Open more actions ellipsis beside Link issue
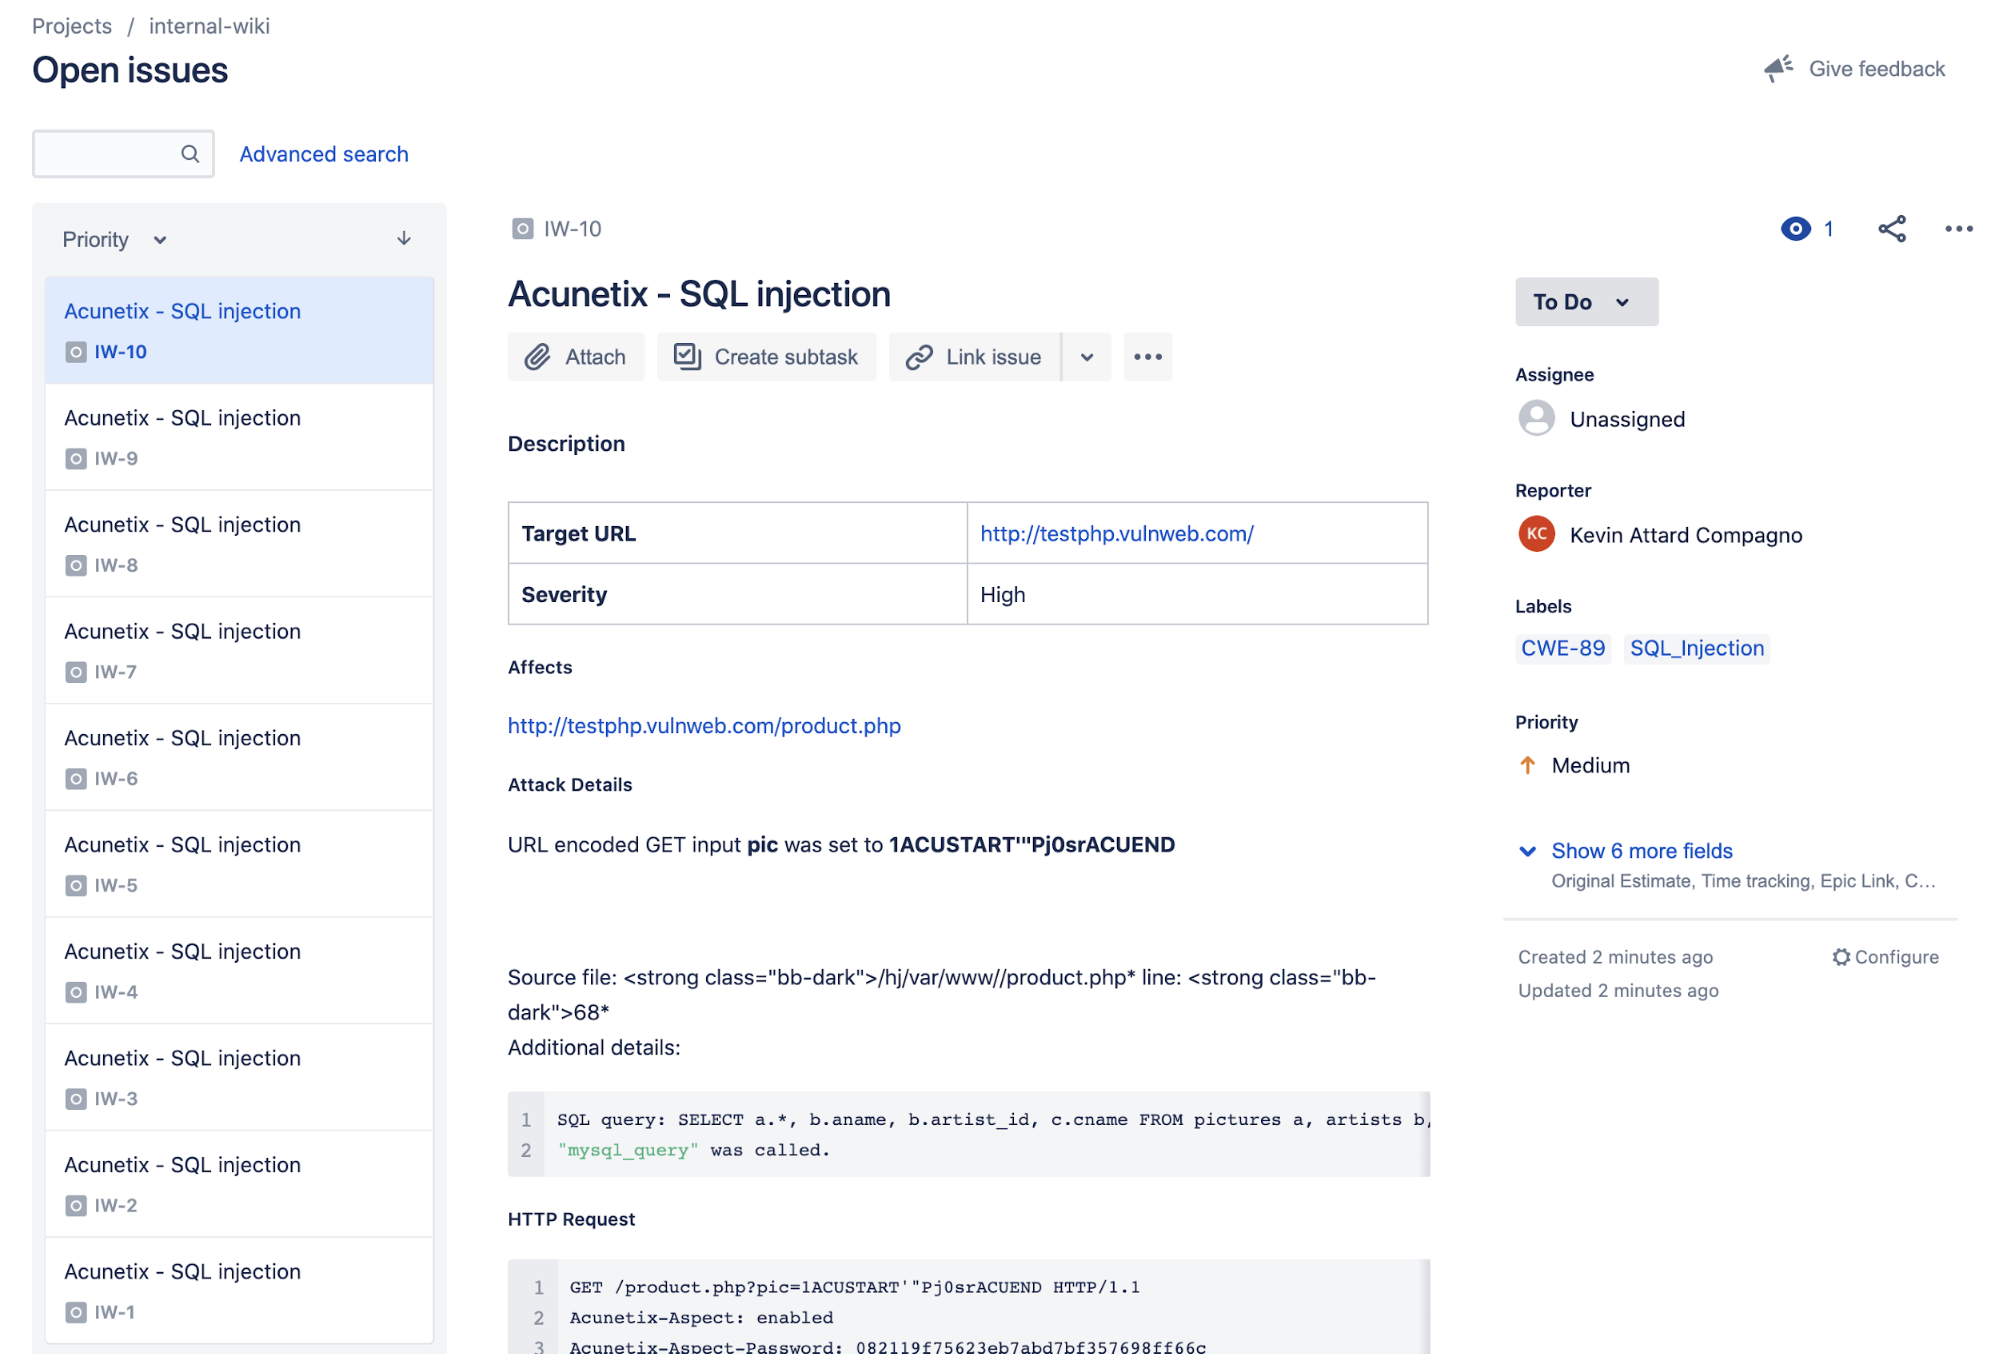Viewport: 1999px width, 1354px height. point(1148,357)
